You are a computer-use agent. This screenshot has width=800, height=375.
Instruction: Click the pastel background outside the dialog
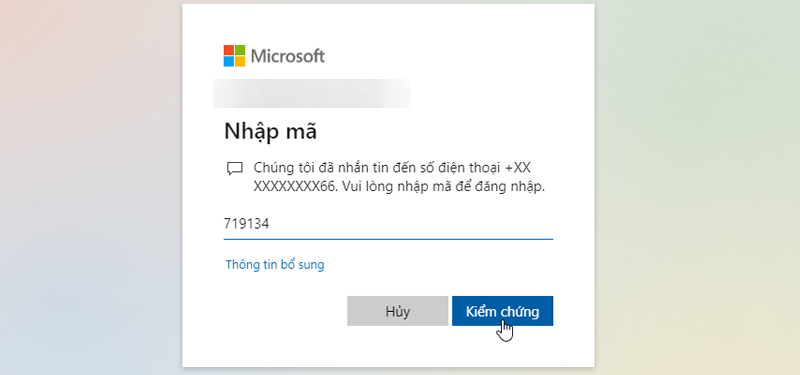pyautogui.click(x=92, y=189)
